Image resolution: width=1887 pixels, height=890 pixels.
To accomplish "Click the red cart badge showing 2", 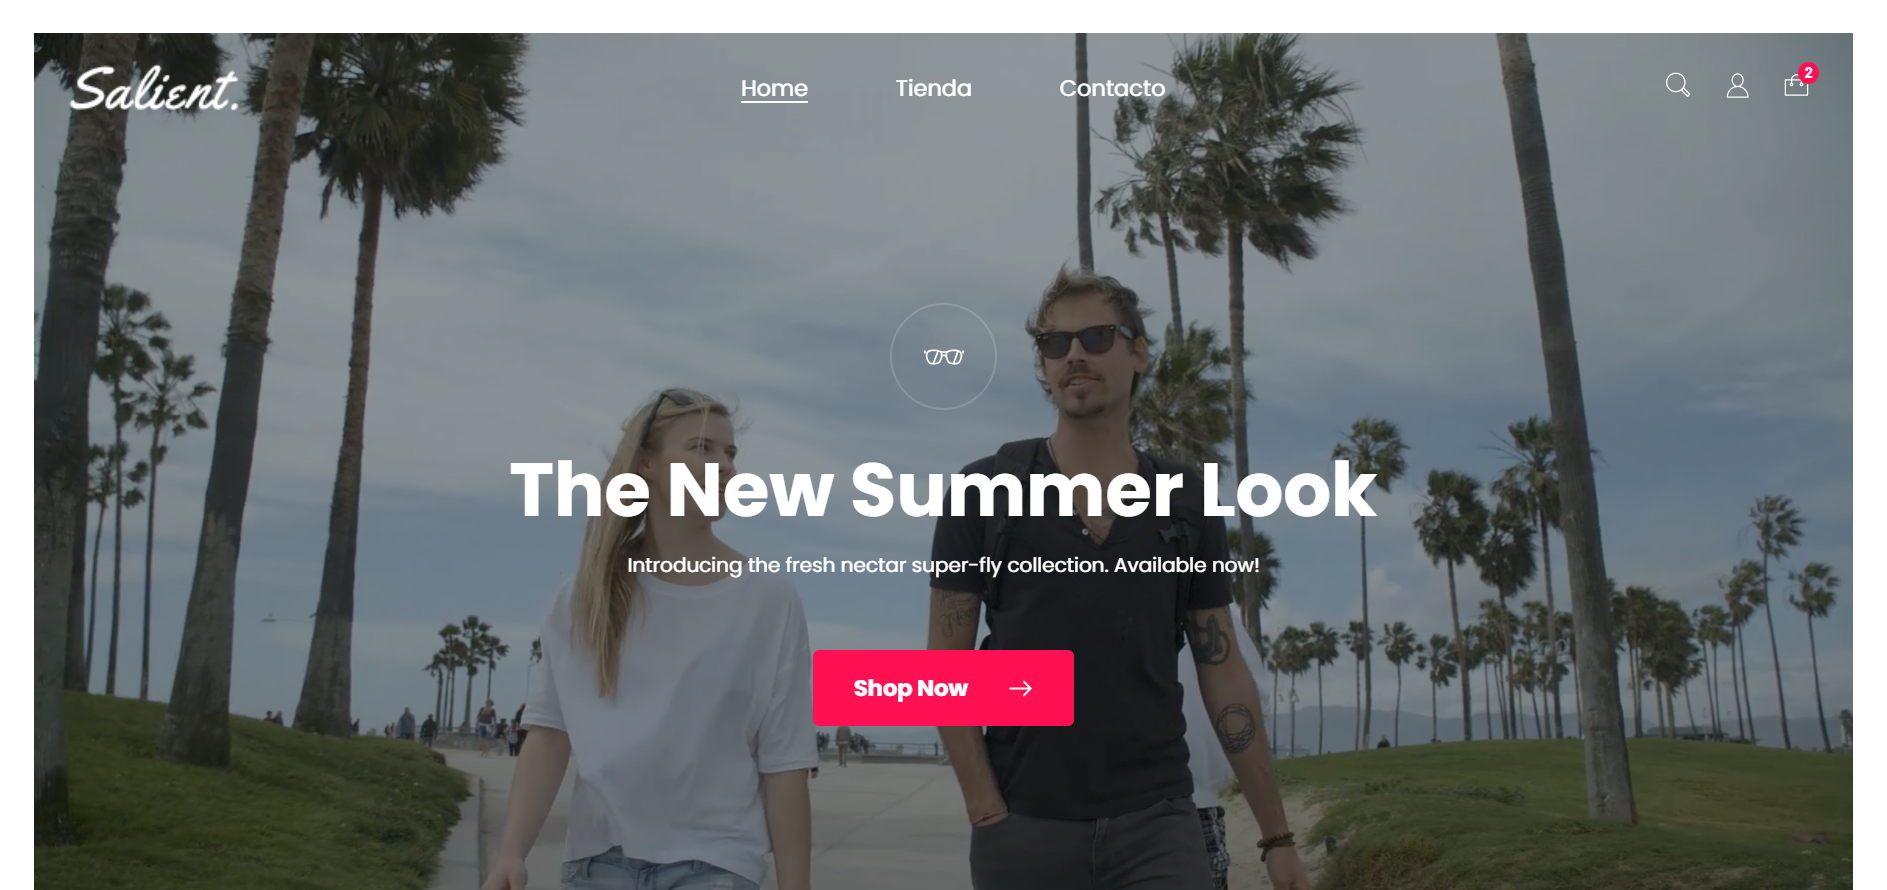I will [x=1808, y=73].
